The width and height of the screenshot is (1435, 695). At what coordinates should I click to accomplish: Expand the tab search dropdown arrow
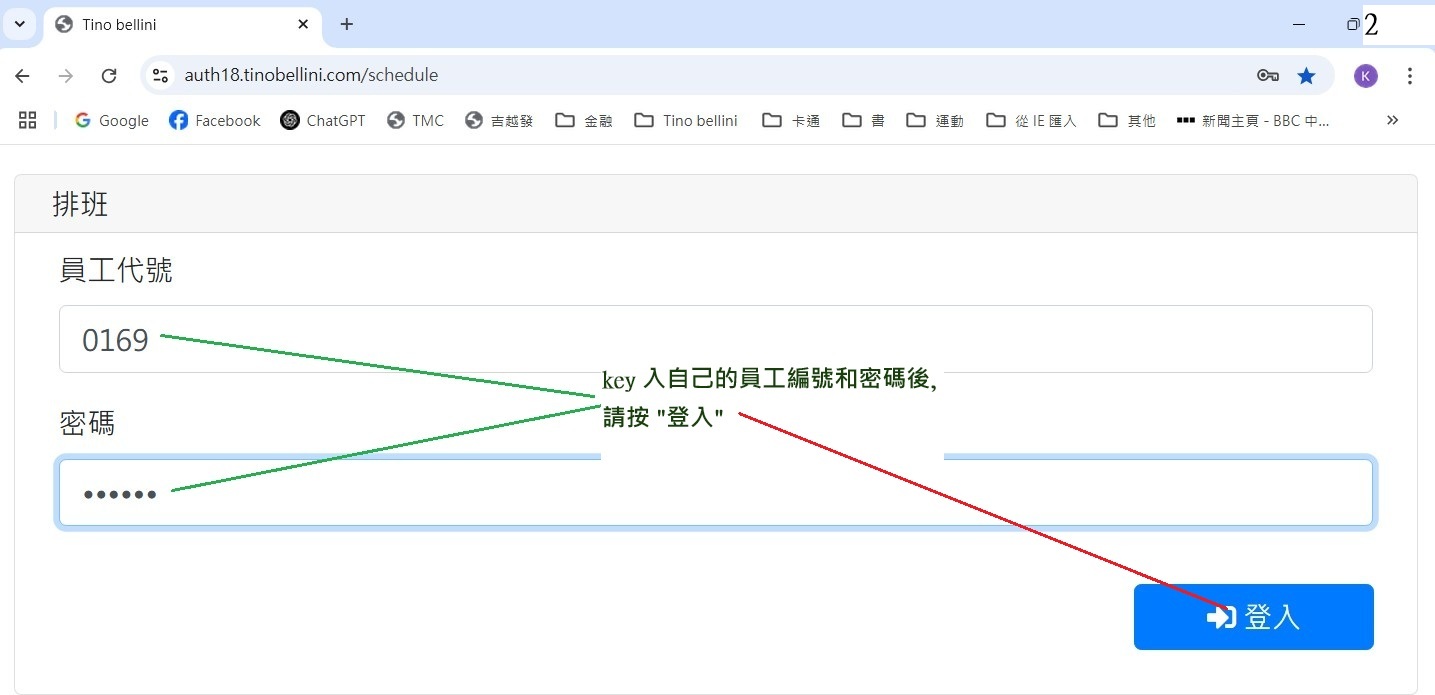coord(19,24)
